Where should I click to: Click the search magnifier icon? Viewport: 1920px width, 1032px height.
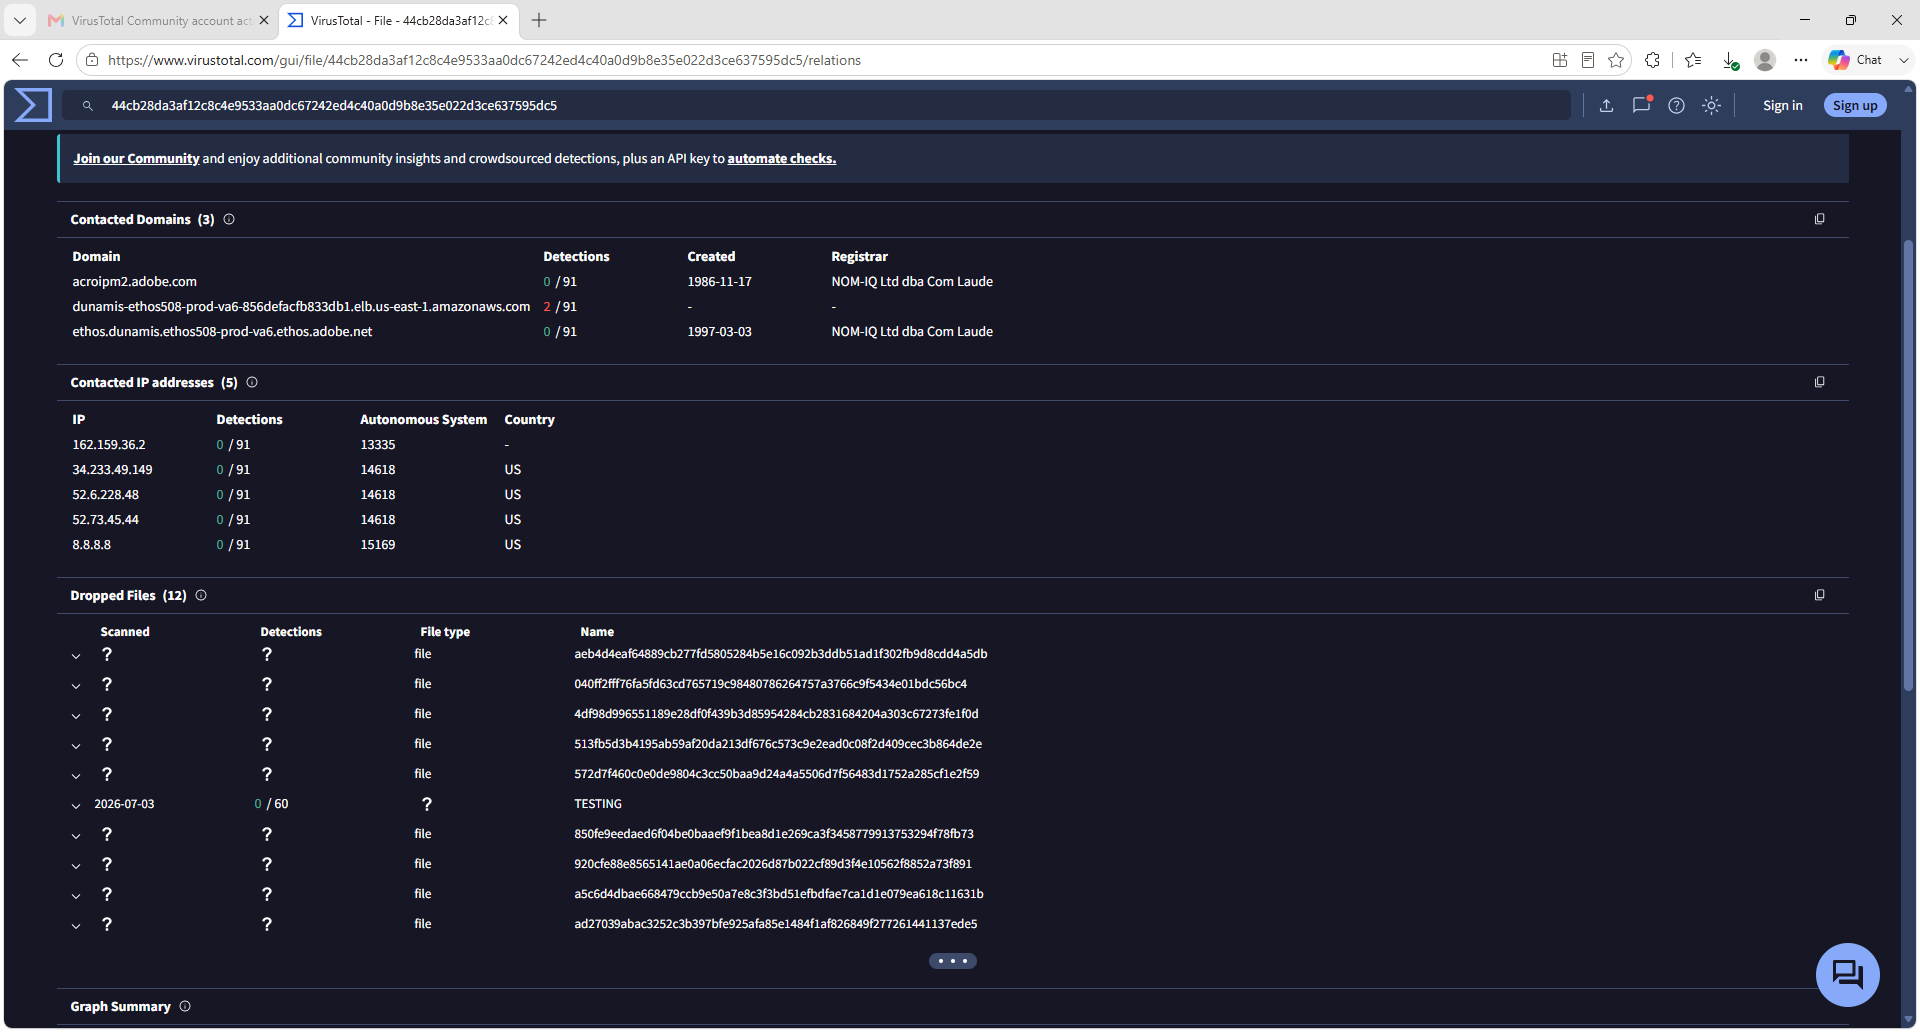tap(88, 106)
